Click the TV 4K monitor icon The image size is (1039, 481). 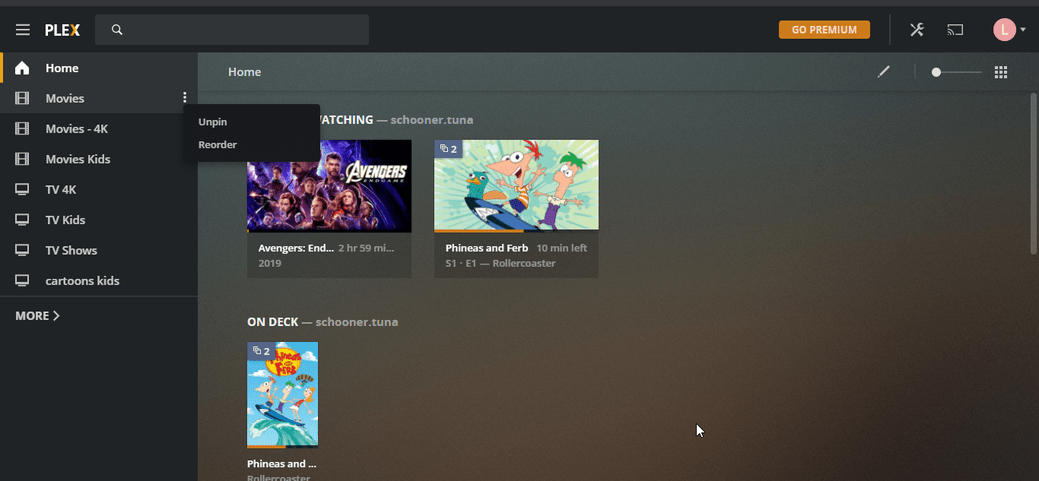click(x=22, y=190)
